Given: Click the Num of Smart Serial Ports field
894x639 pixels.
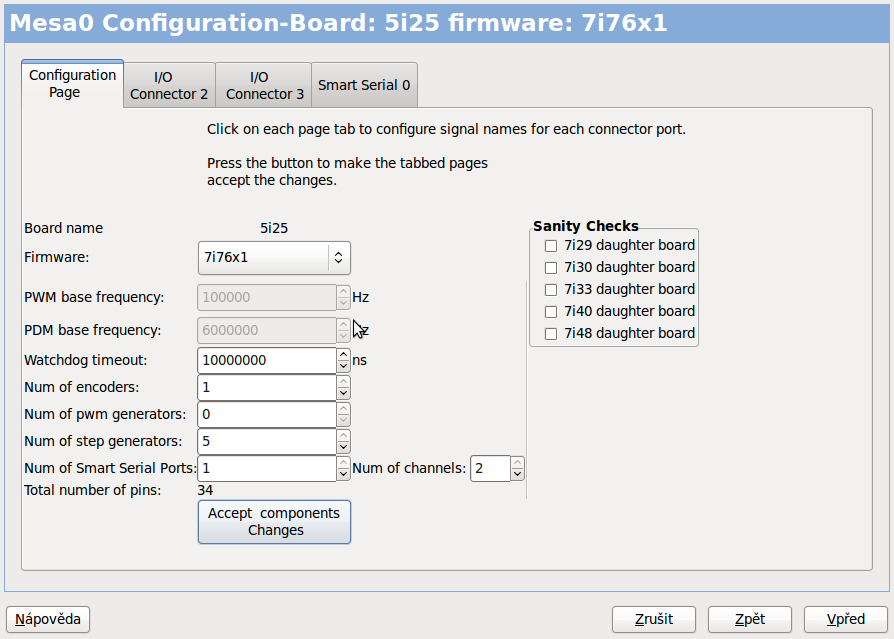Looking at the screenshot, I should coord(267,468).
